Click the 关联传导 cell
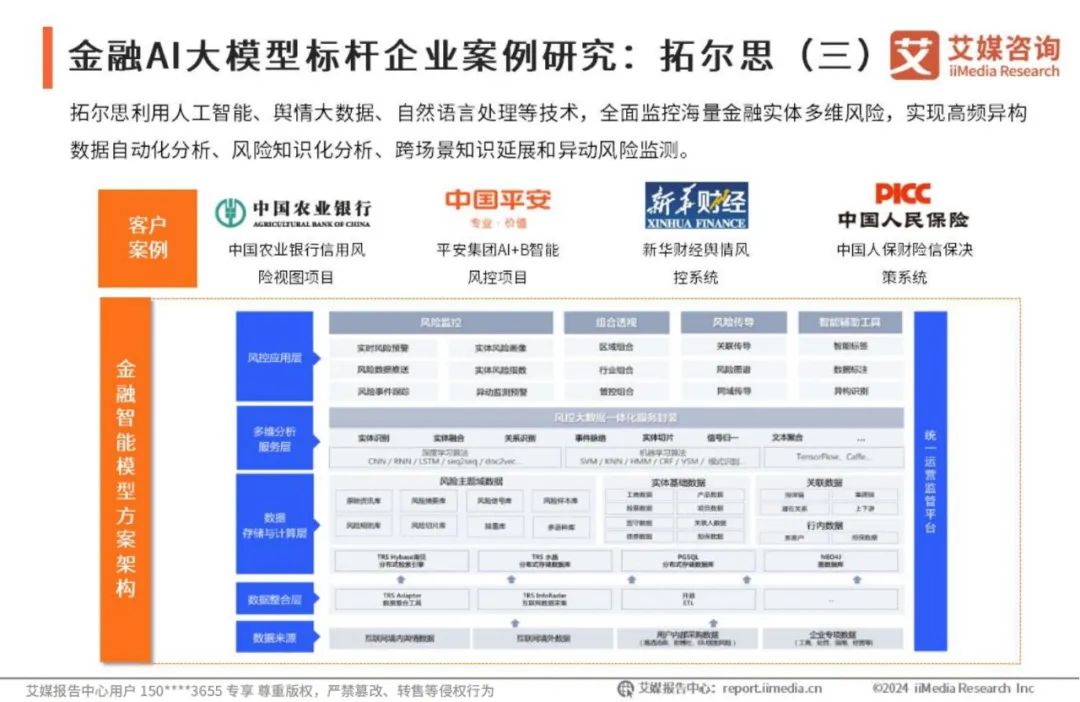The height and width of the screenshot is (702, 1080). pyautogui.click(x=734, y=347)
